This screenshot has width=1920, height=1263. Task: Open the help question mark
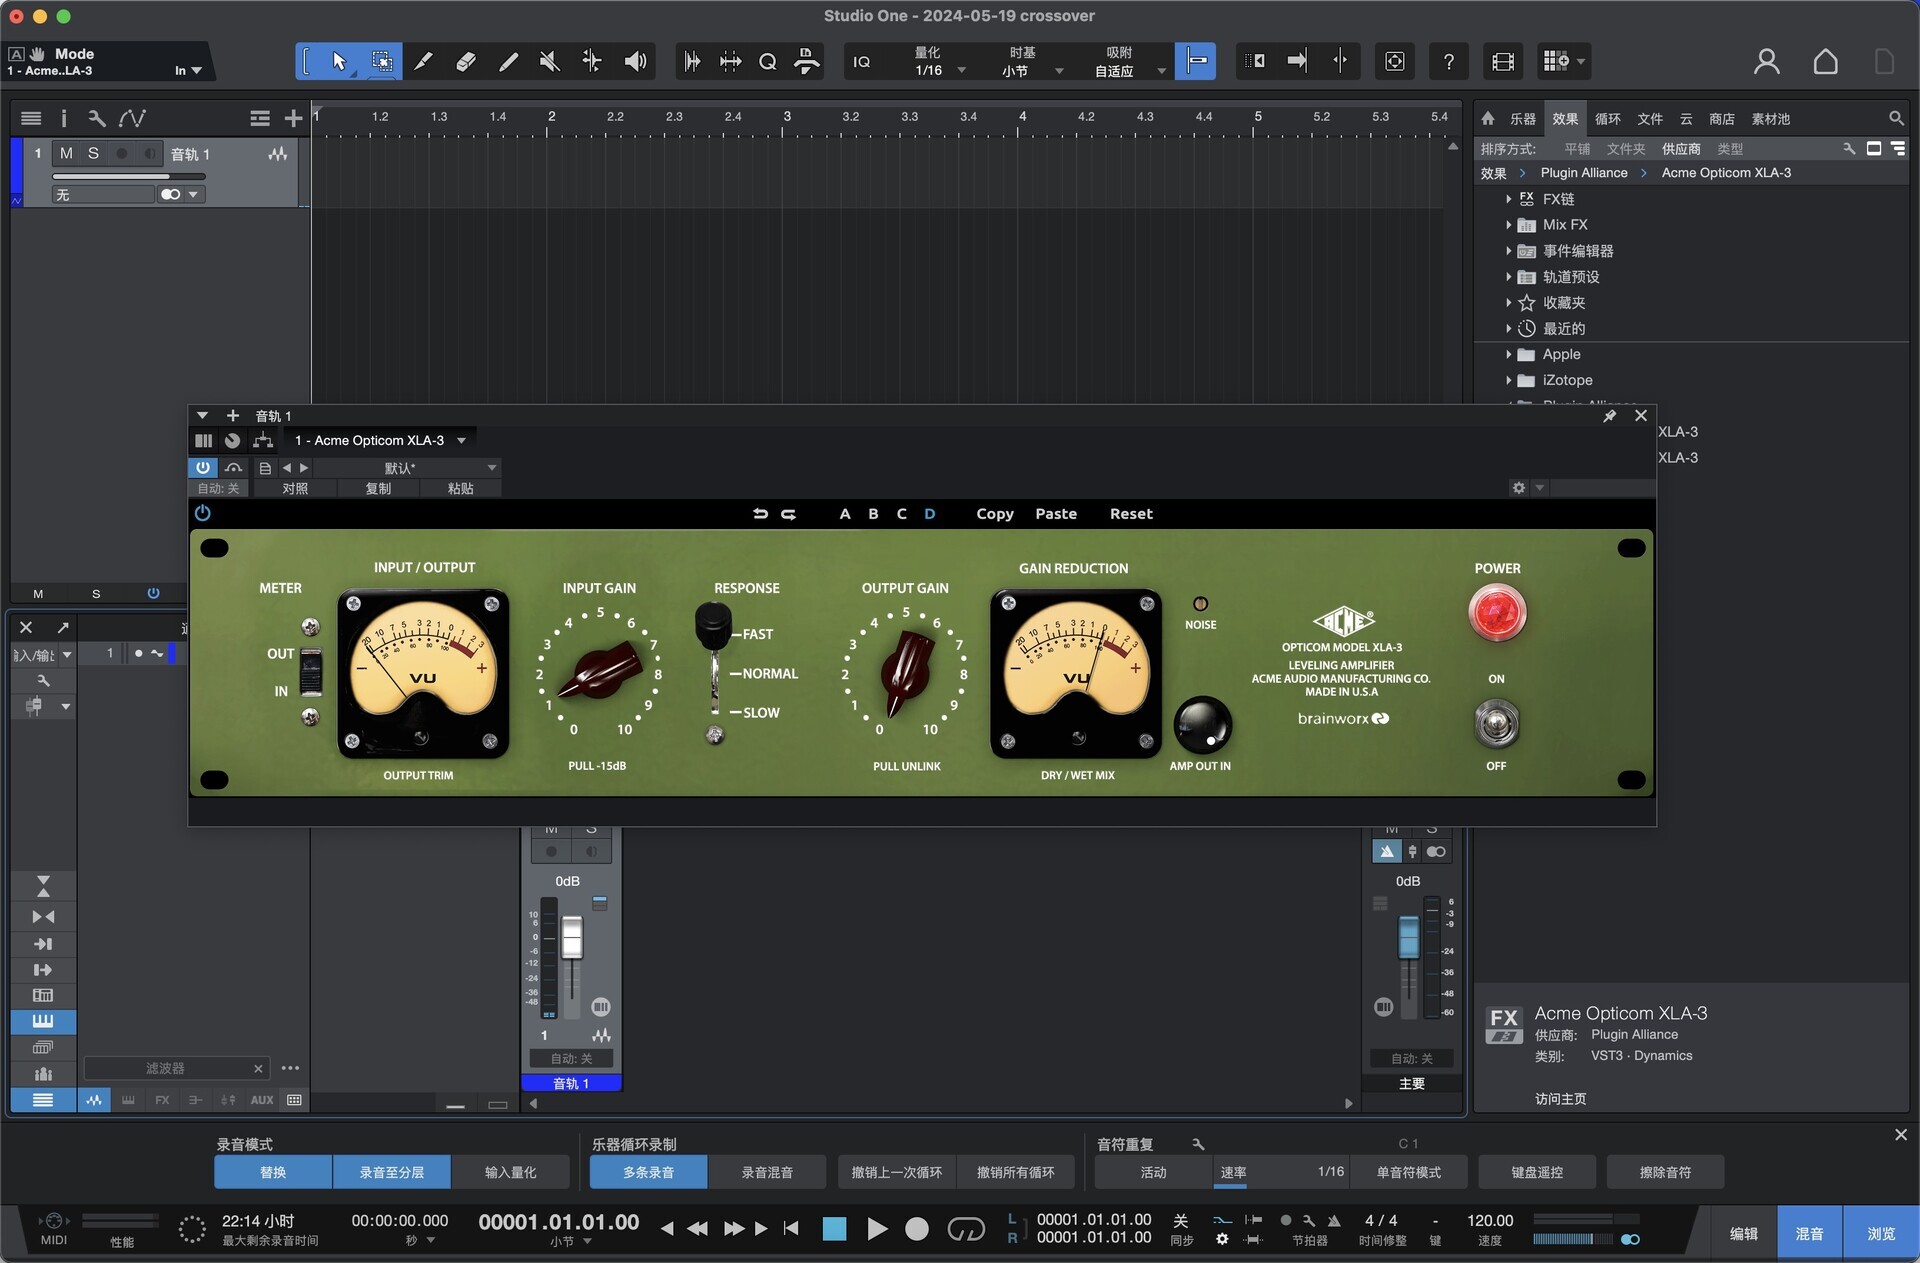click(x=1448, y=62)
